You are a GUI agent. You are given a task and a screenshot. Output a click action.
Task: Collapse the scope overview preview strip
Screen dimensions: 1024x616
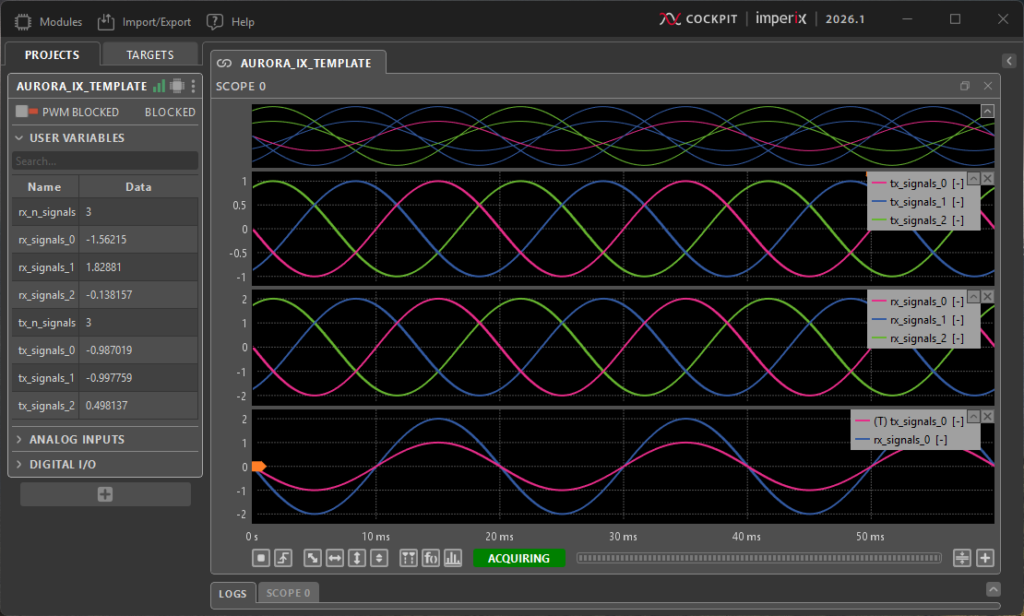987,111
